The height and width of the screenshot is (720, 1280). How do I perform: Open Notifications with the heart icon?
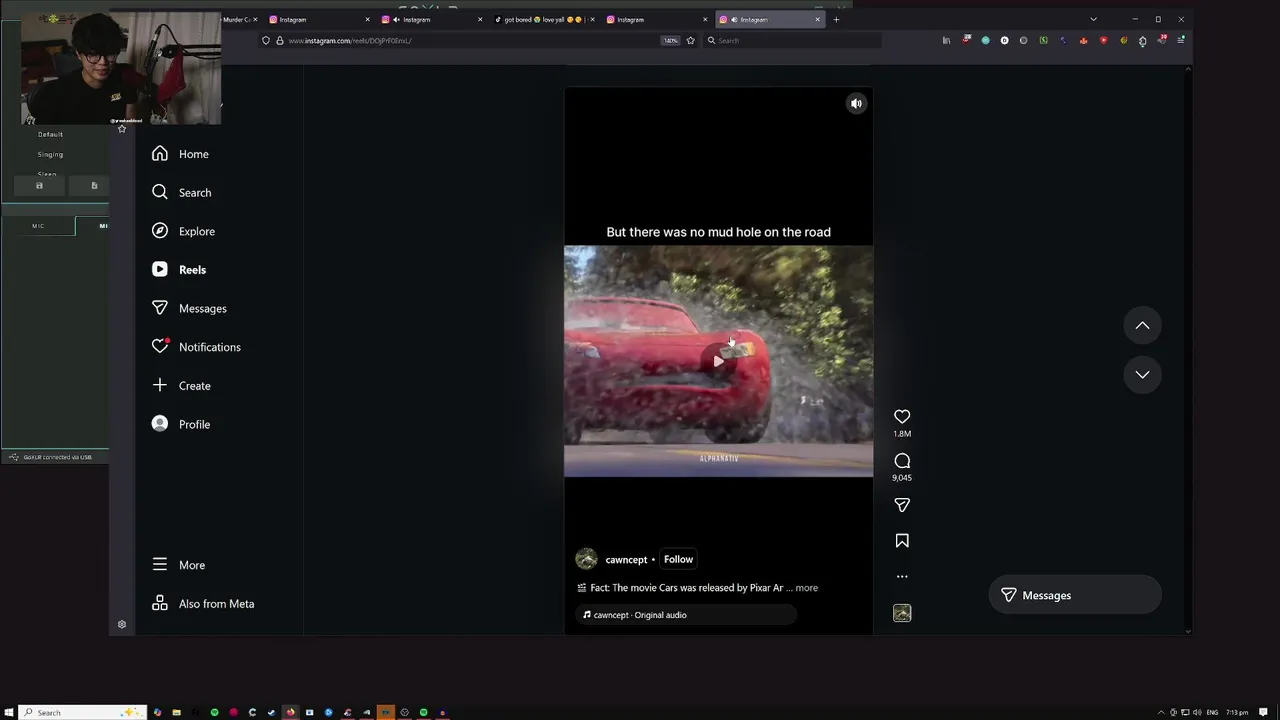tap(196, 347)
